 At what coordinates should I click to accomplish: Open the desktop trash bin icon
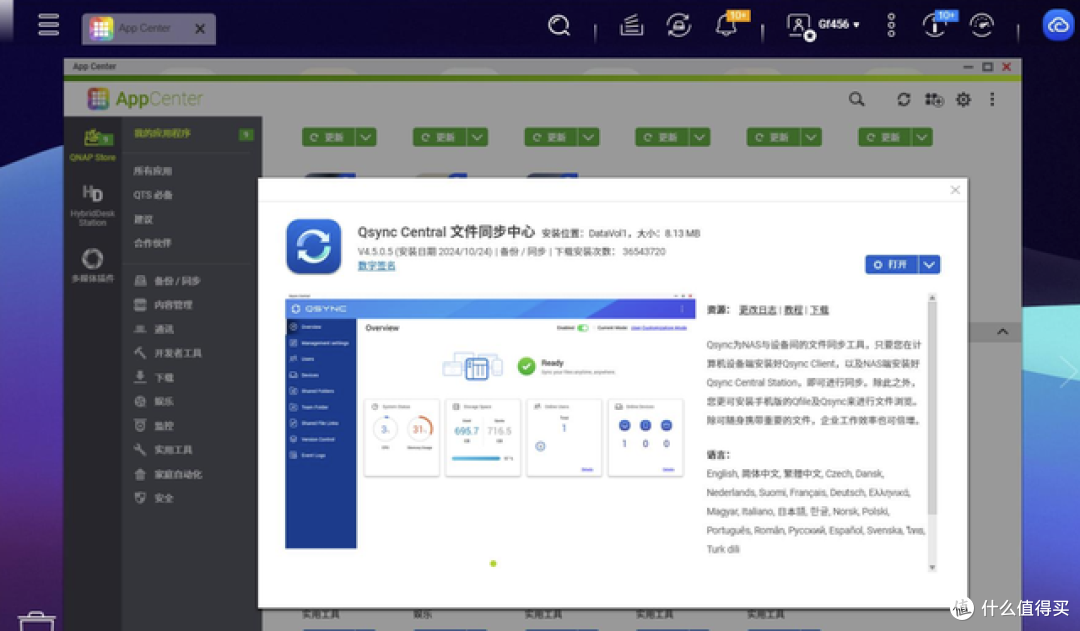(x=36, y=621)
